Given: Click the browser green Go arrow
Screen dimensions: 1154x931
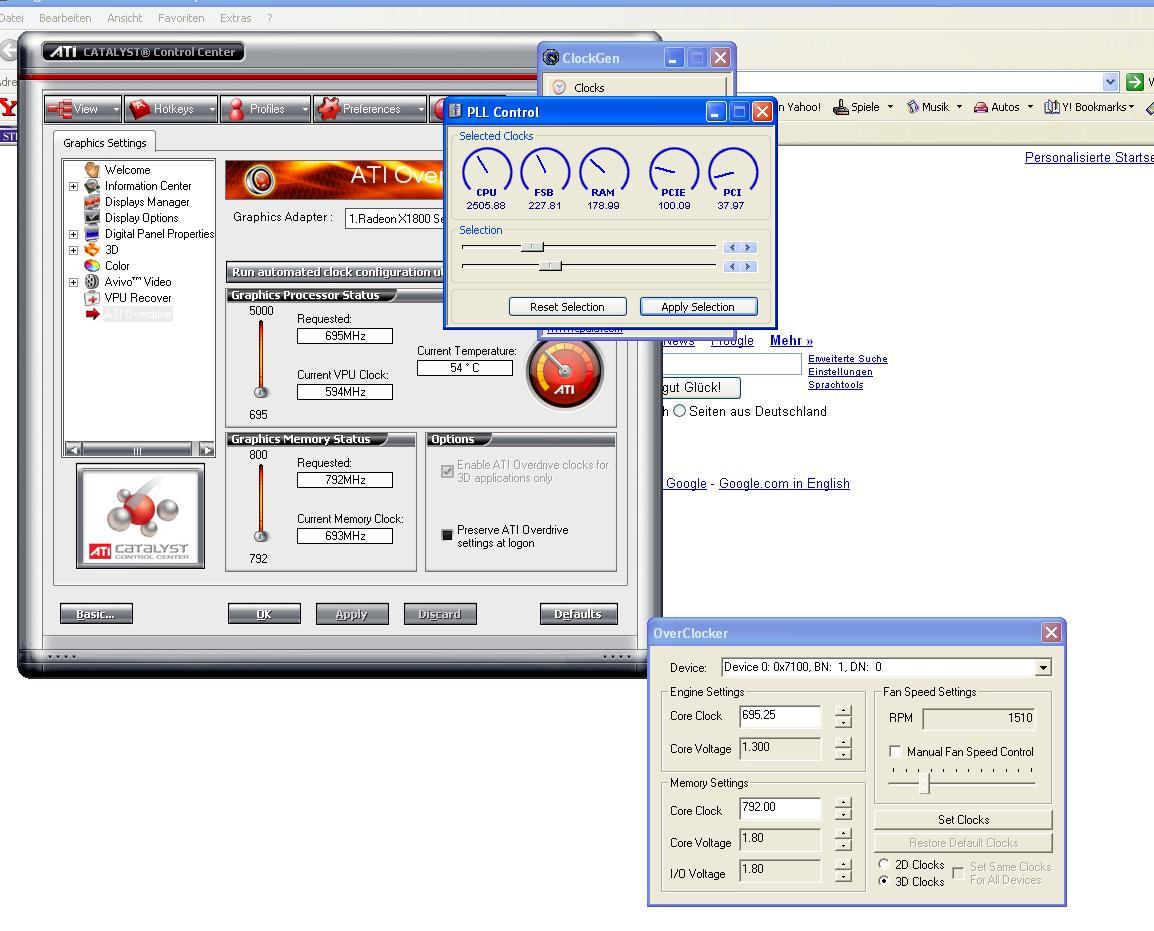Looking at the screenshot, I should [x=1134, y=82].
